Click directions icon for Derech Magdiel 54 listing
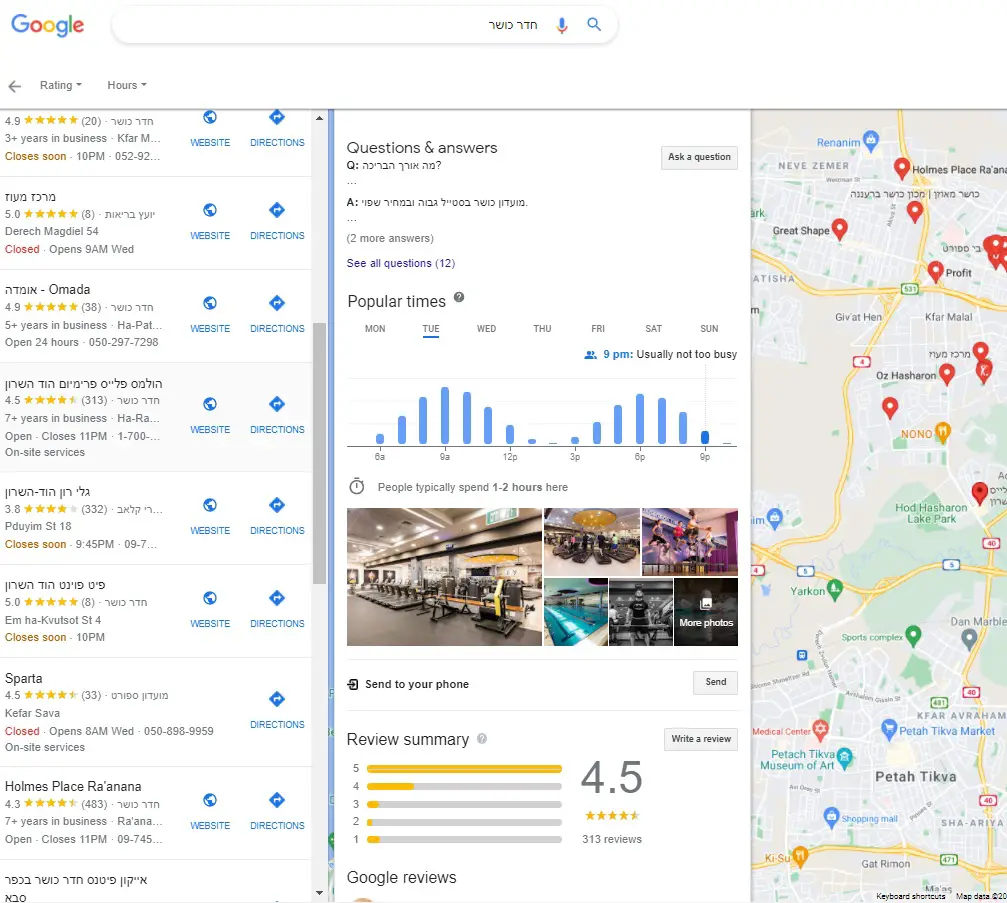Image resolution: width=1007 pixels, height=903 pixels. [x=277, y=210]
